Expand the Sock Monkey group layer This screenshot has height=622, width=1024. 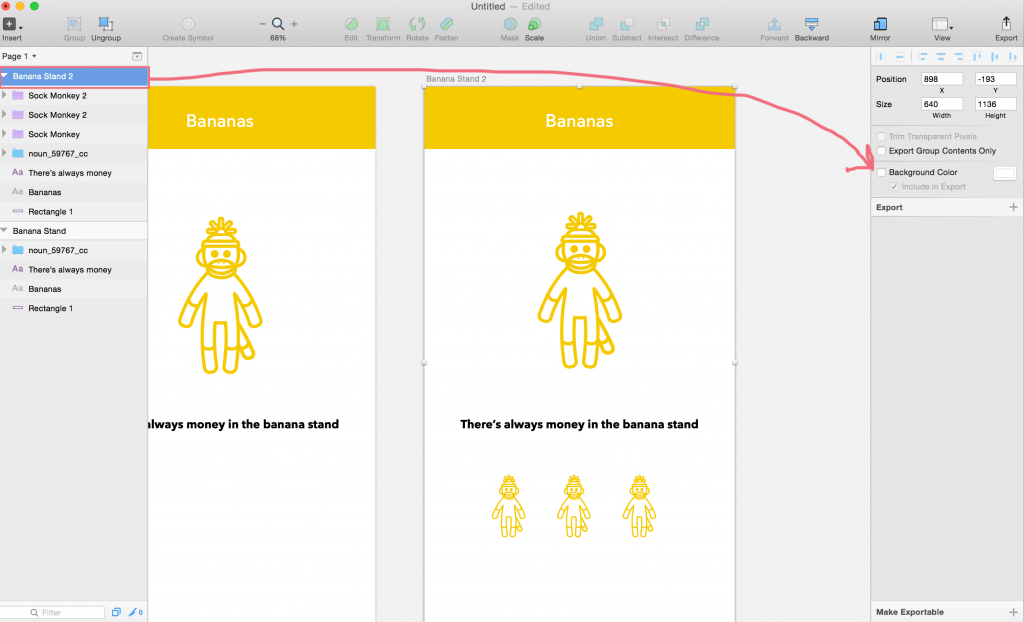click(x=5, y=134)
